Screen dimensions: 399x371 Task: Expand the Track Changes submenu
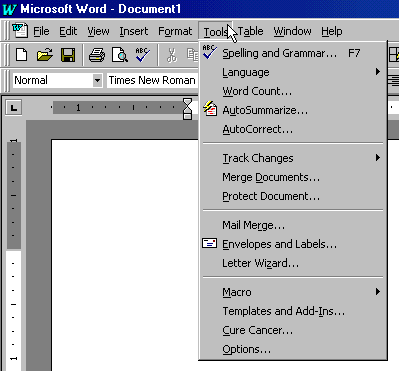point(293,158)
